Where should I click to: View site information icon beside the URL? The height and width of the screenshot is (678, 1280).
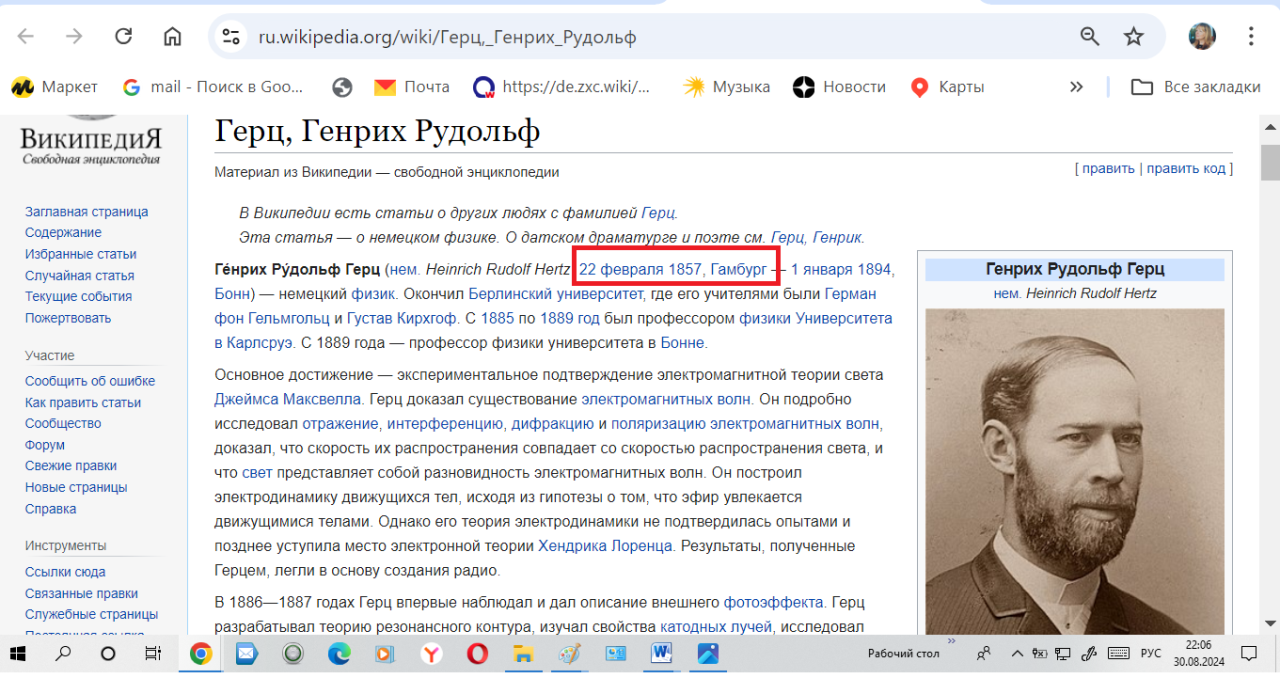point(231,37)
